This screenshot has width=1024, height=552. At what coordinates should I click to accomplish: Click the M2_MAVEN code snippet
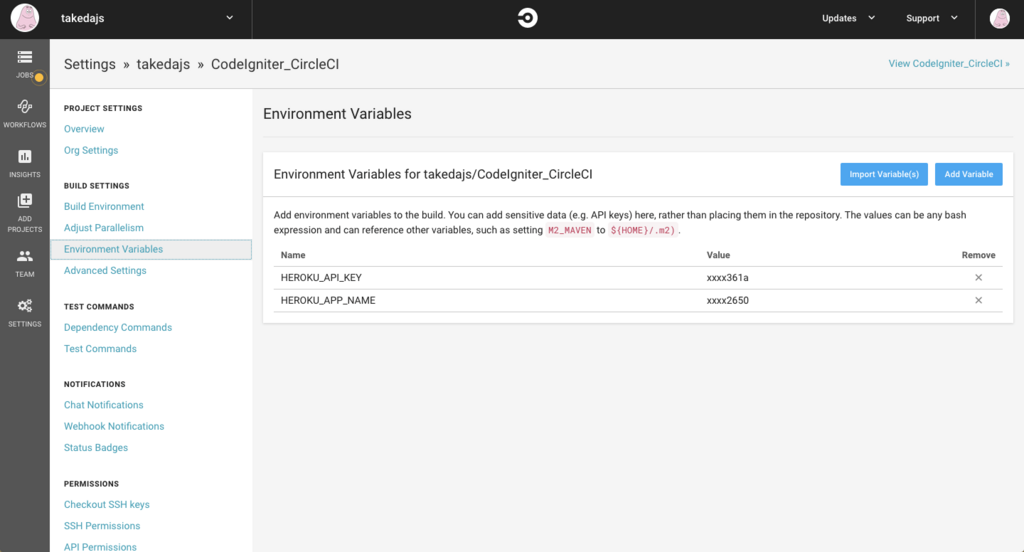(x=569, y=230)
